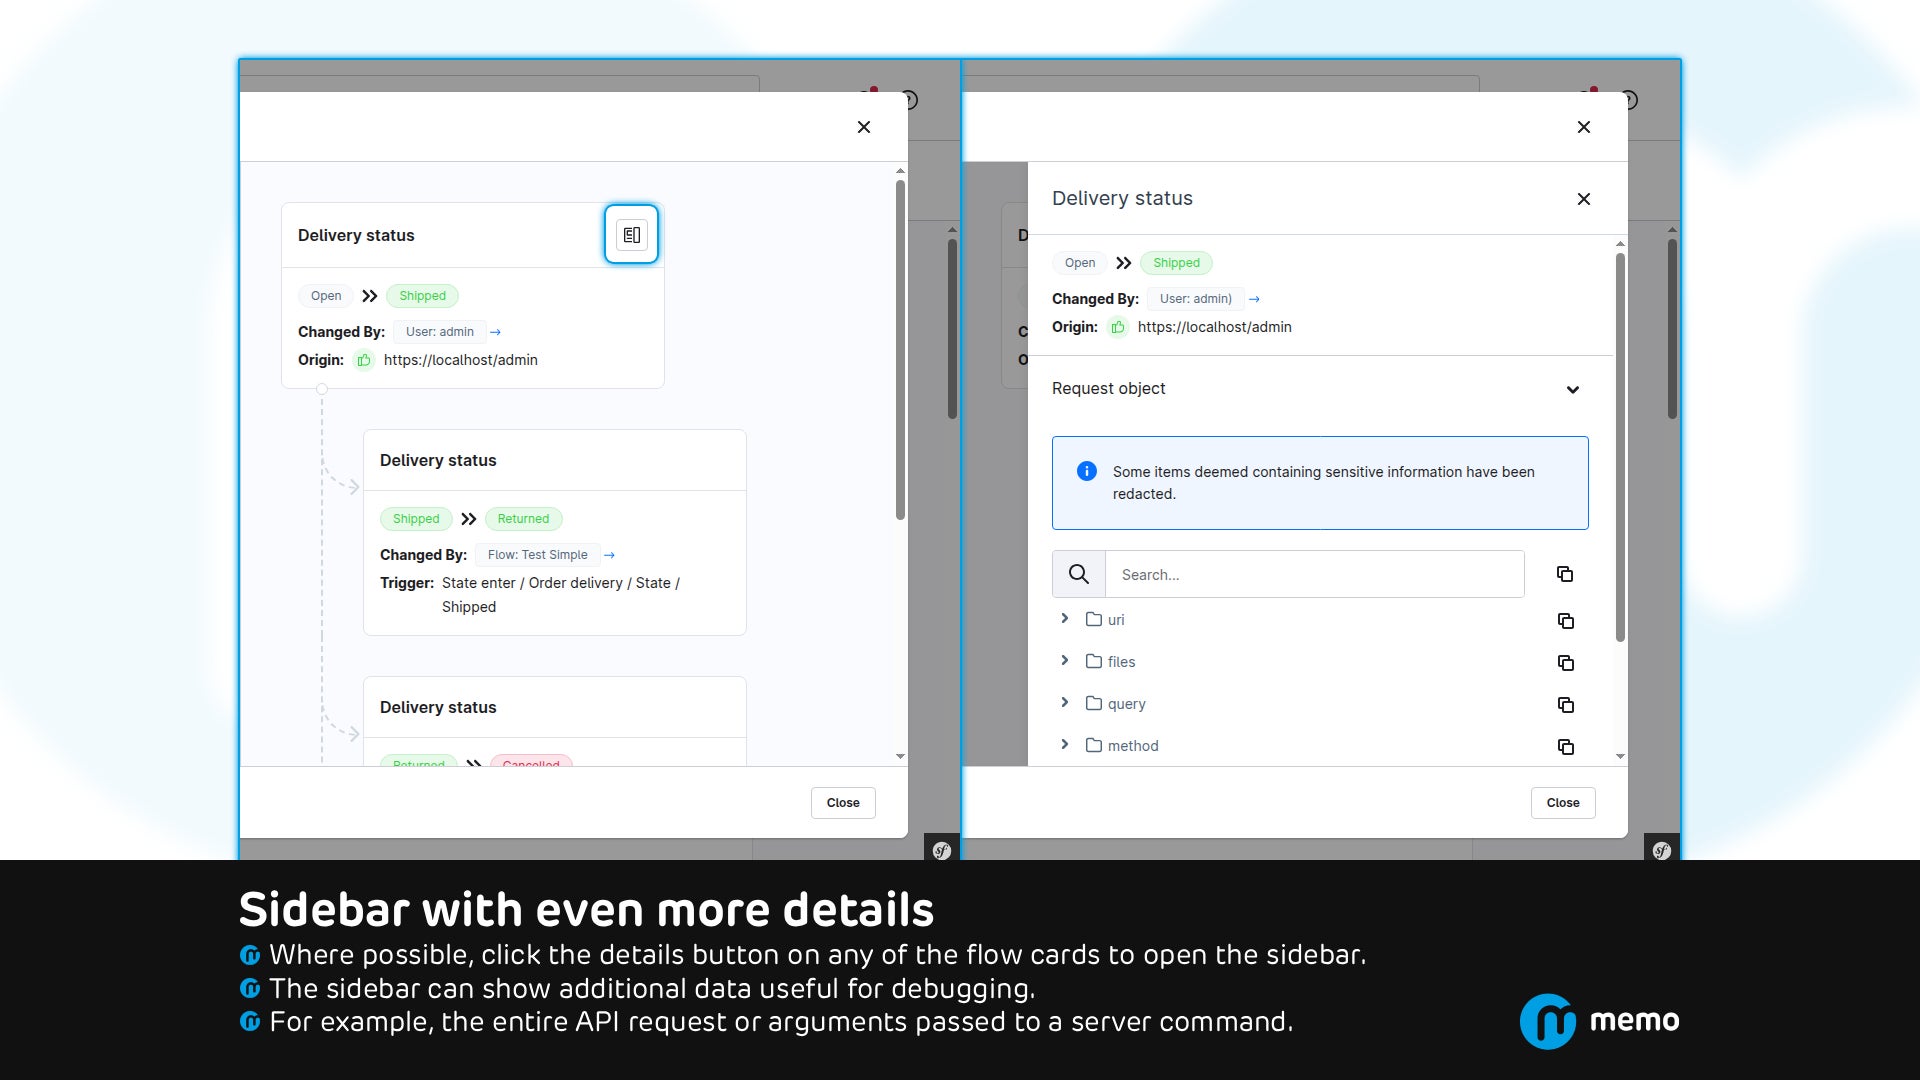
Task: Click the Symfony toolbar icon in left screenshot
Action: point(942,850)
